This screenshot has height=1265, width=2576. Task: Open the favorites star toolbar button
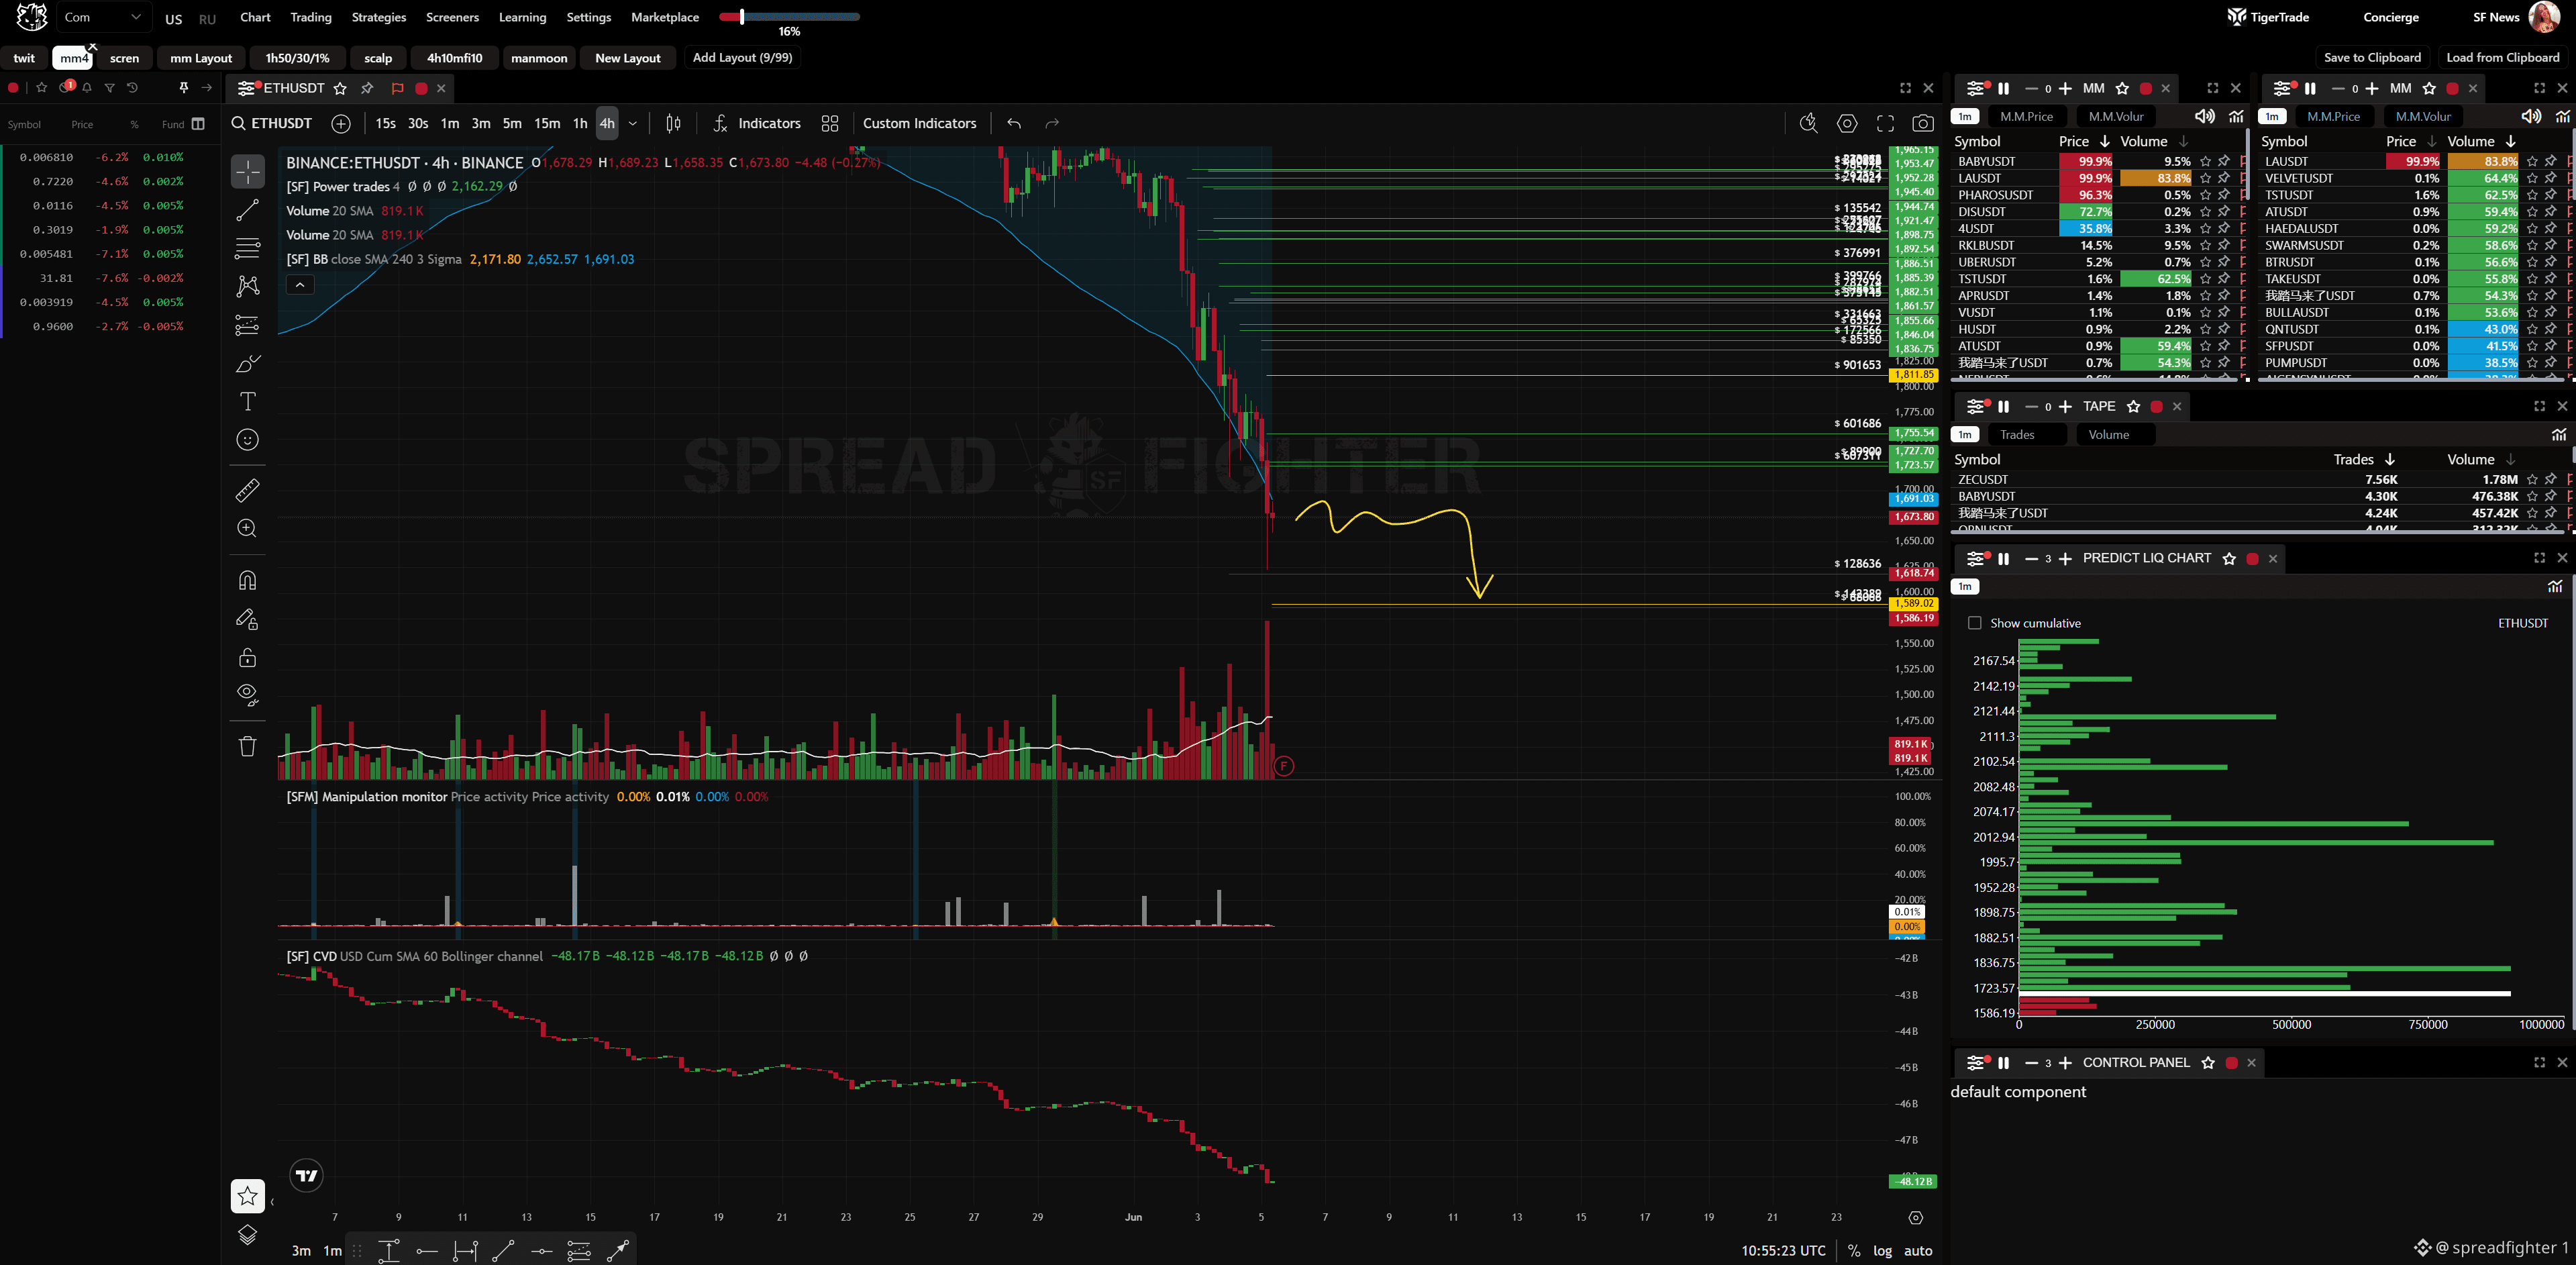(247, 1196)
